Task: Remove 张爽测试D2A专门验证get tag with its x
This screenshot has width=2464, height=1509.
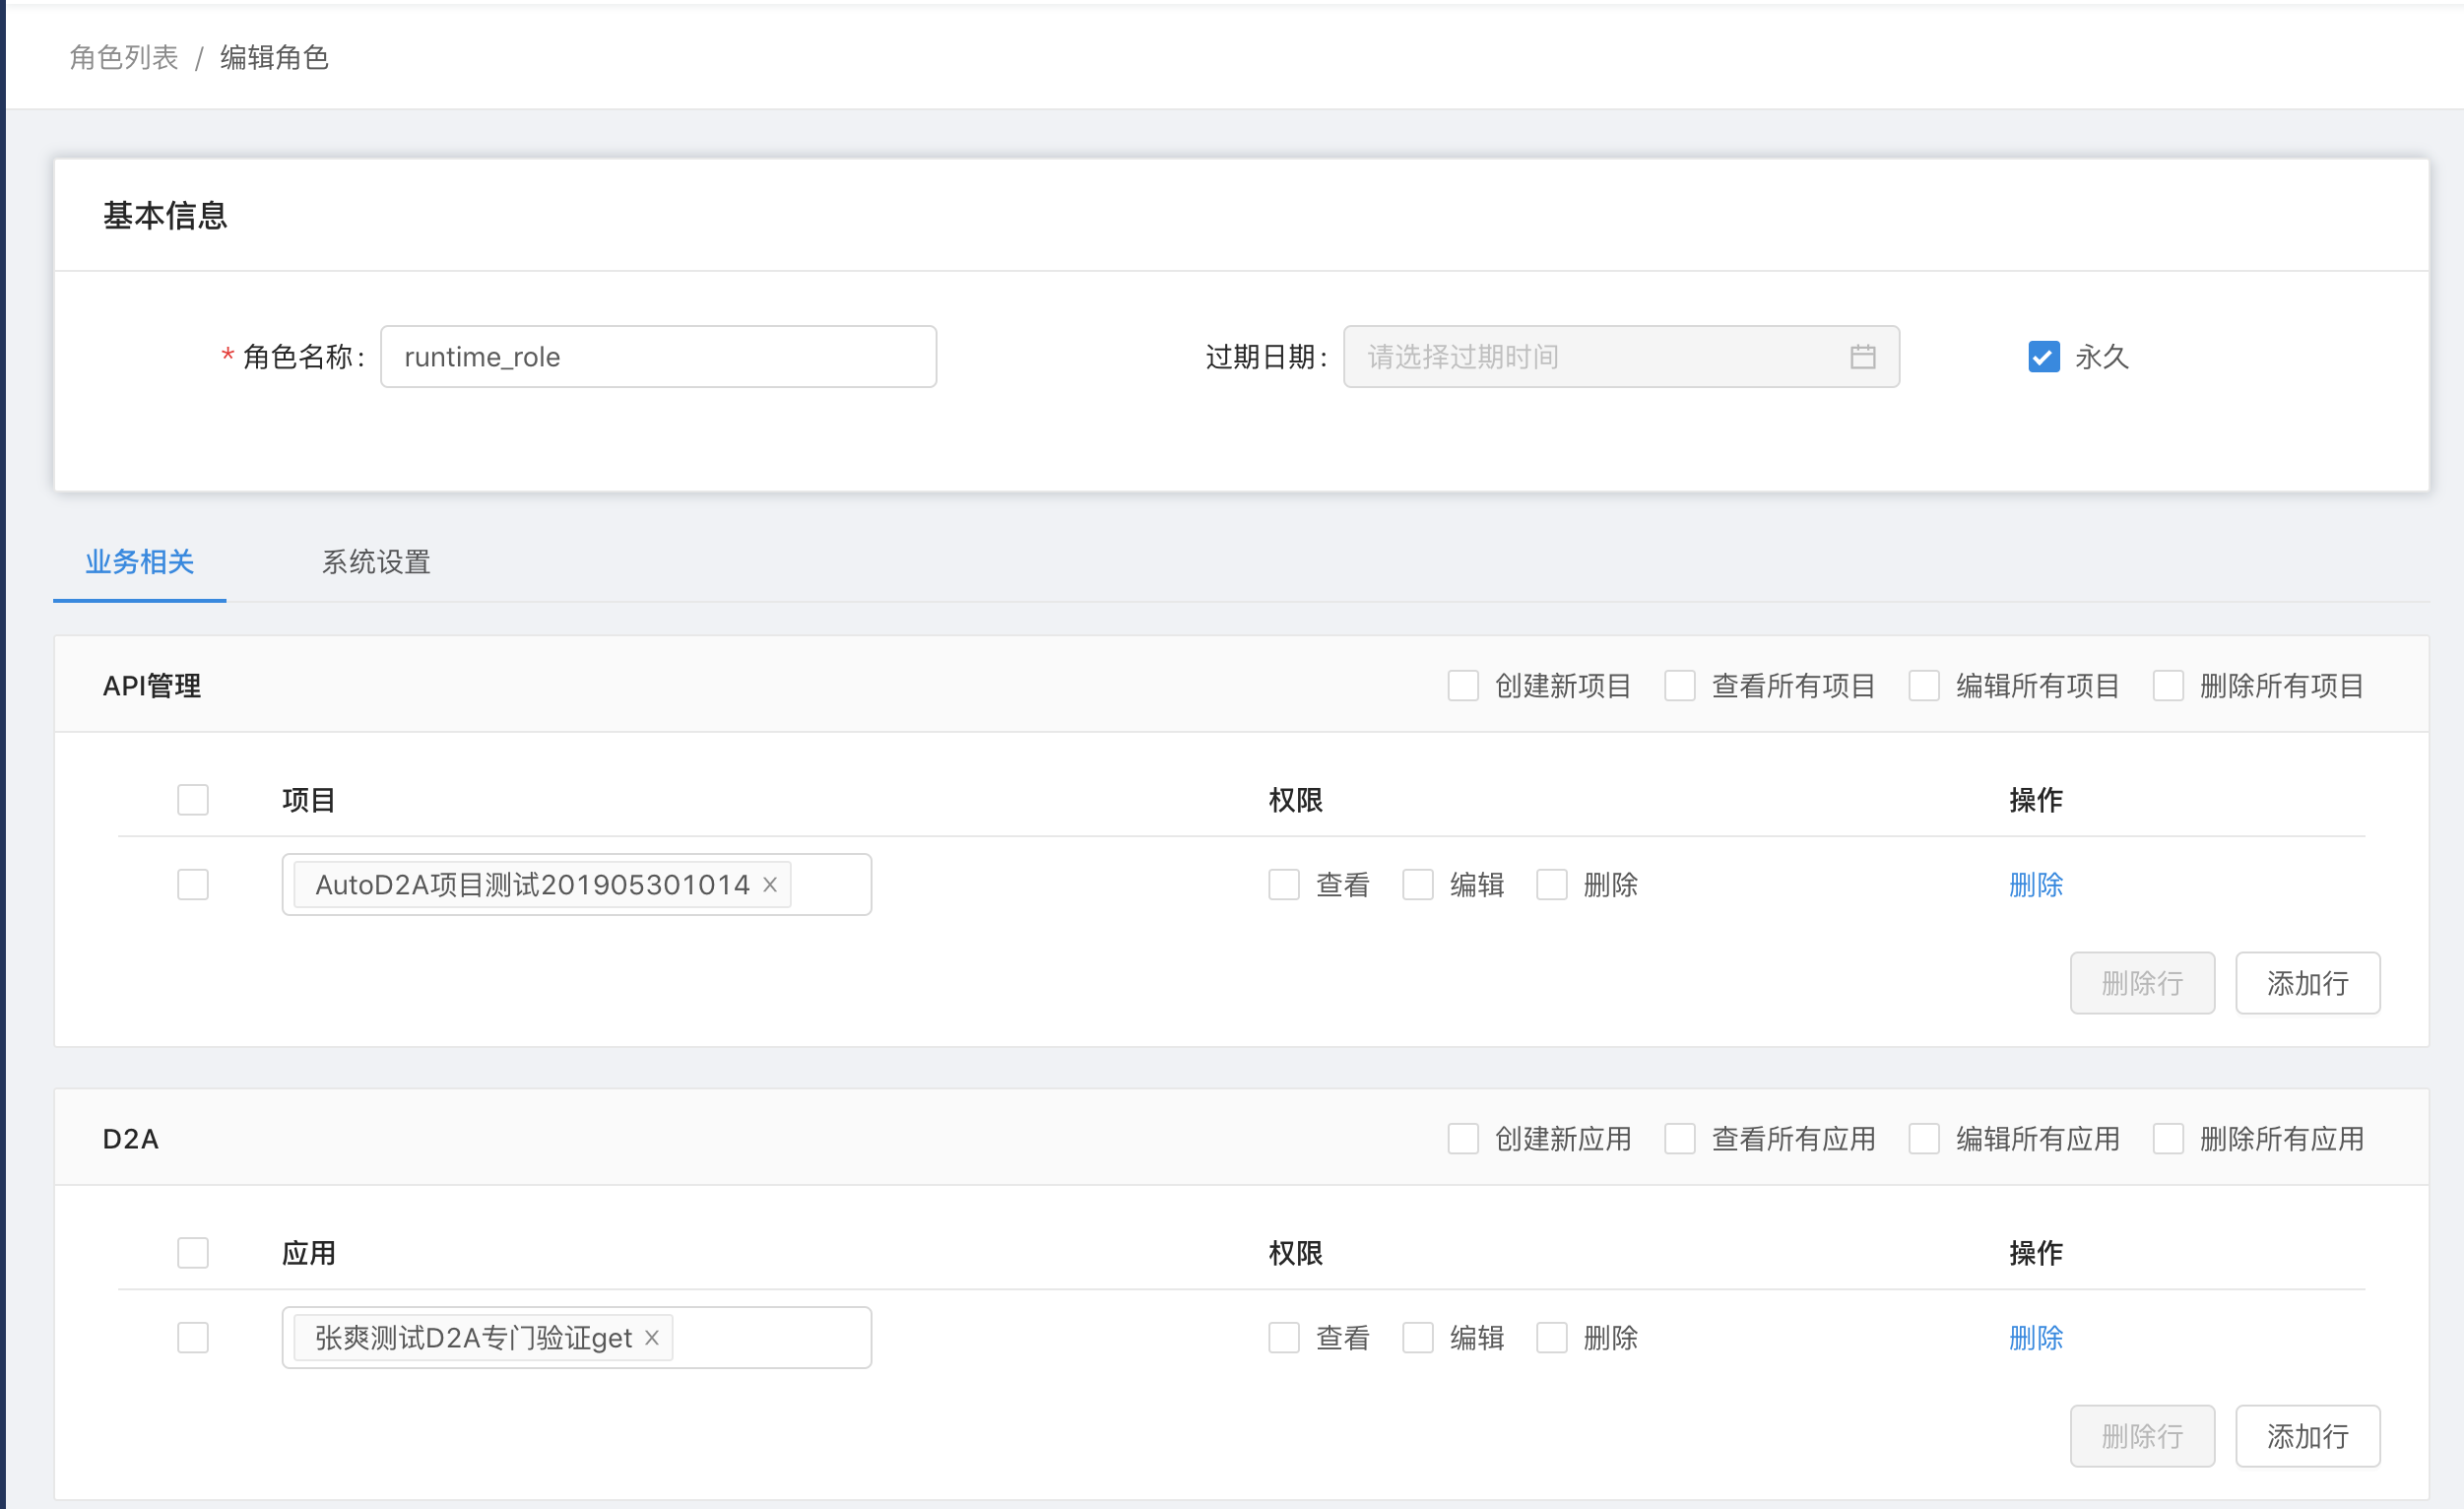Action: [x=652, y=1338]
